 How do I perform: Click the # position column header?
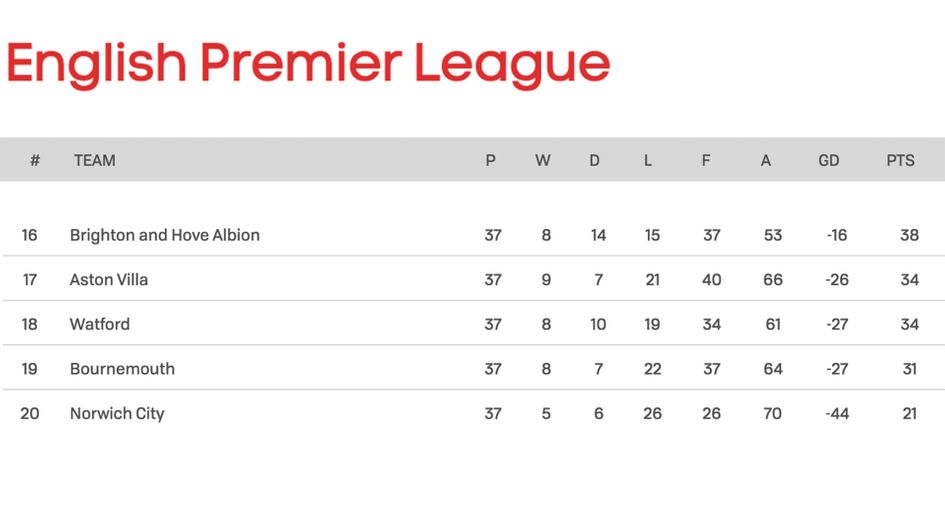[x=35, y=160]
